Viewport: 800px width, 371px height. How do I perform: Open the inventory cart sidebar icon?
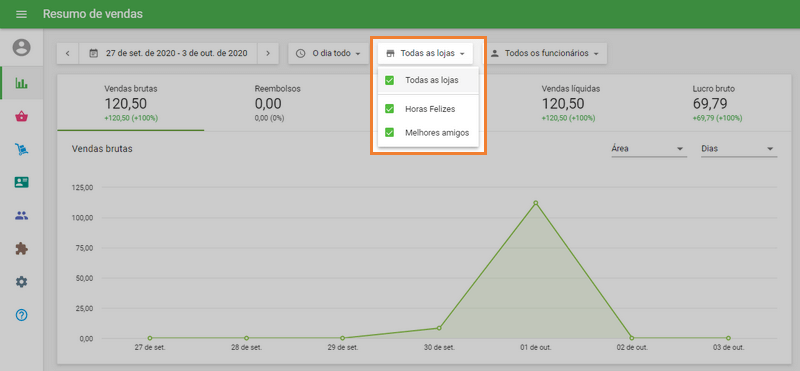(21, 149)
